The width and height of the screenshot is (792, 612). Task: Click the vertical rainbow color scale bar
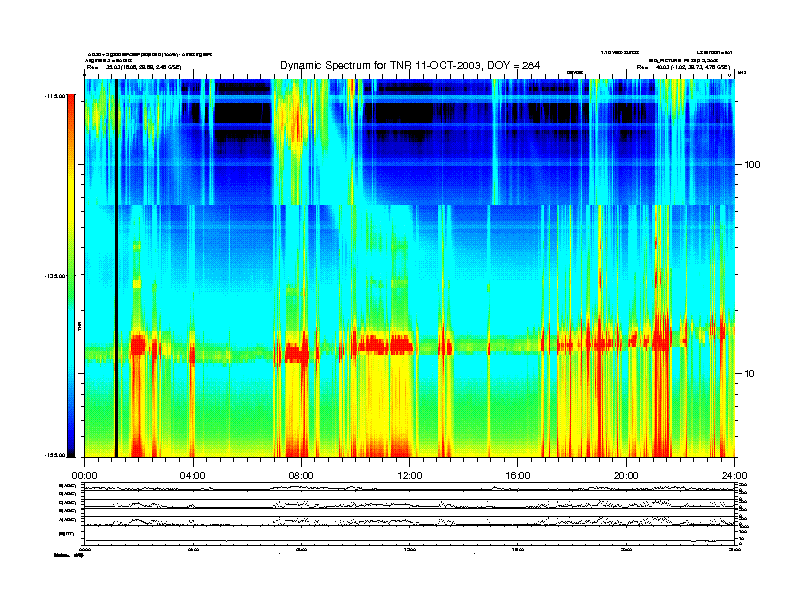[x=71, y=276]
